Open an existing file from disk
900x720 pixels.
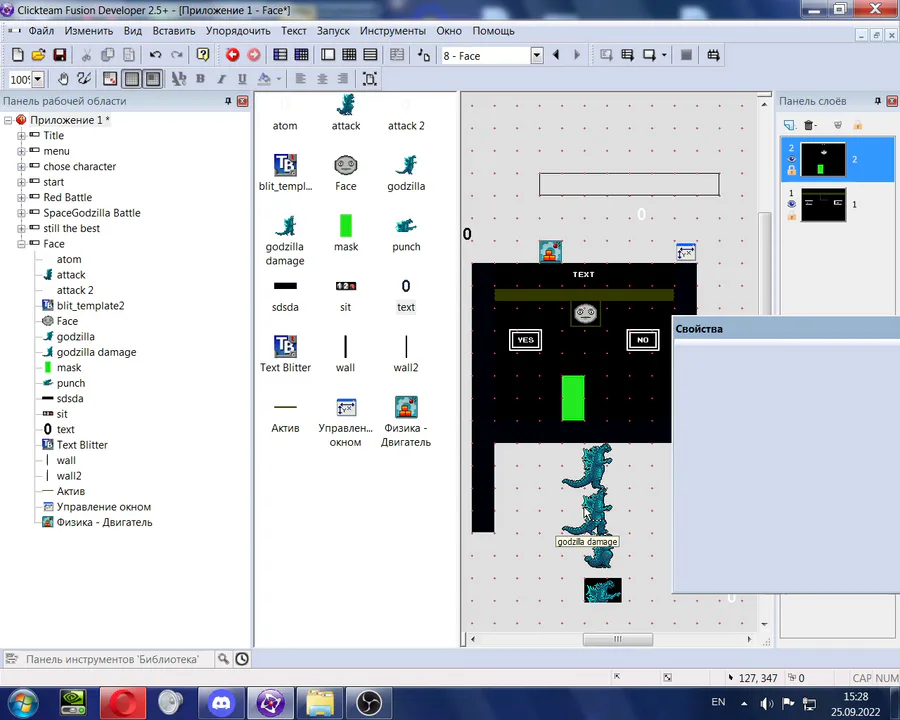tap(38, 55)
